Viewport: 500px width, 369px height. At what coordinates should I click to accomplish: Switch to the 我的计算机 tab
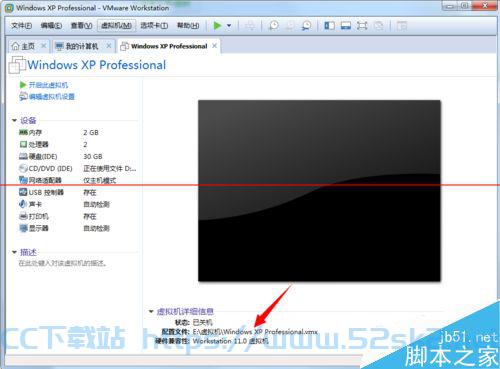coord(83,46)
